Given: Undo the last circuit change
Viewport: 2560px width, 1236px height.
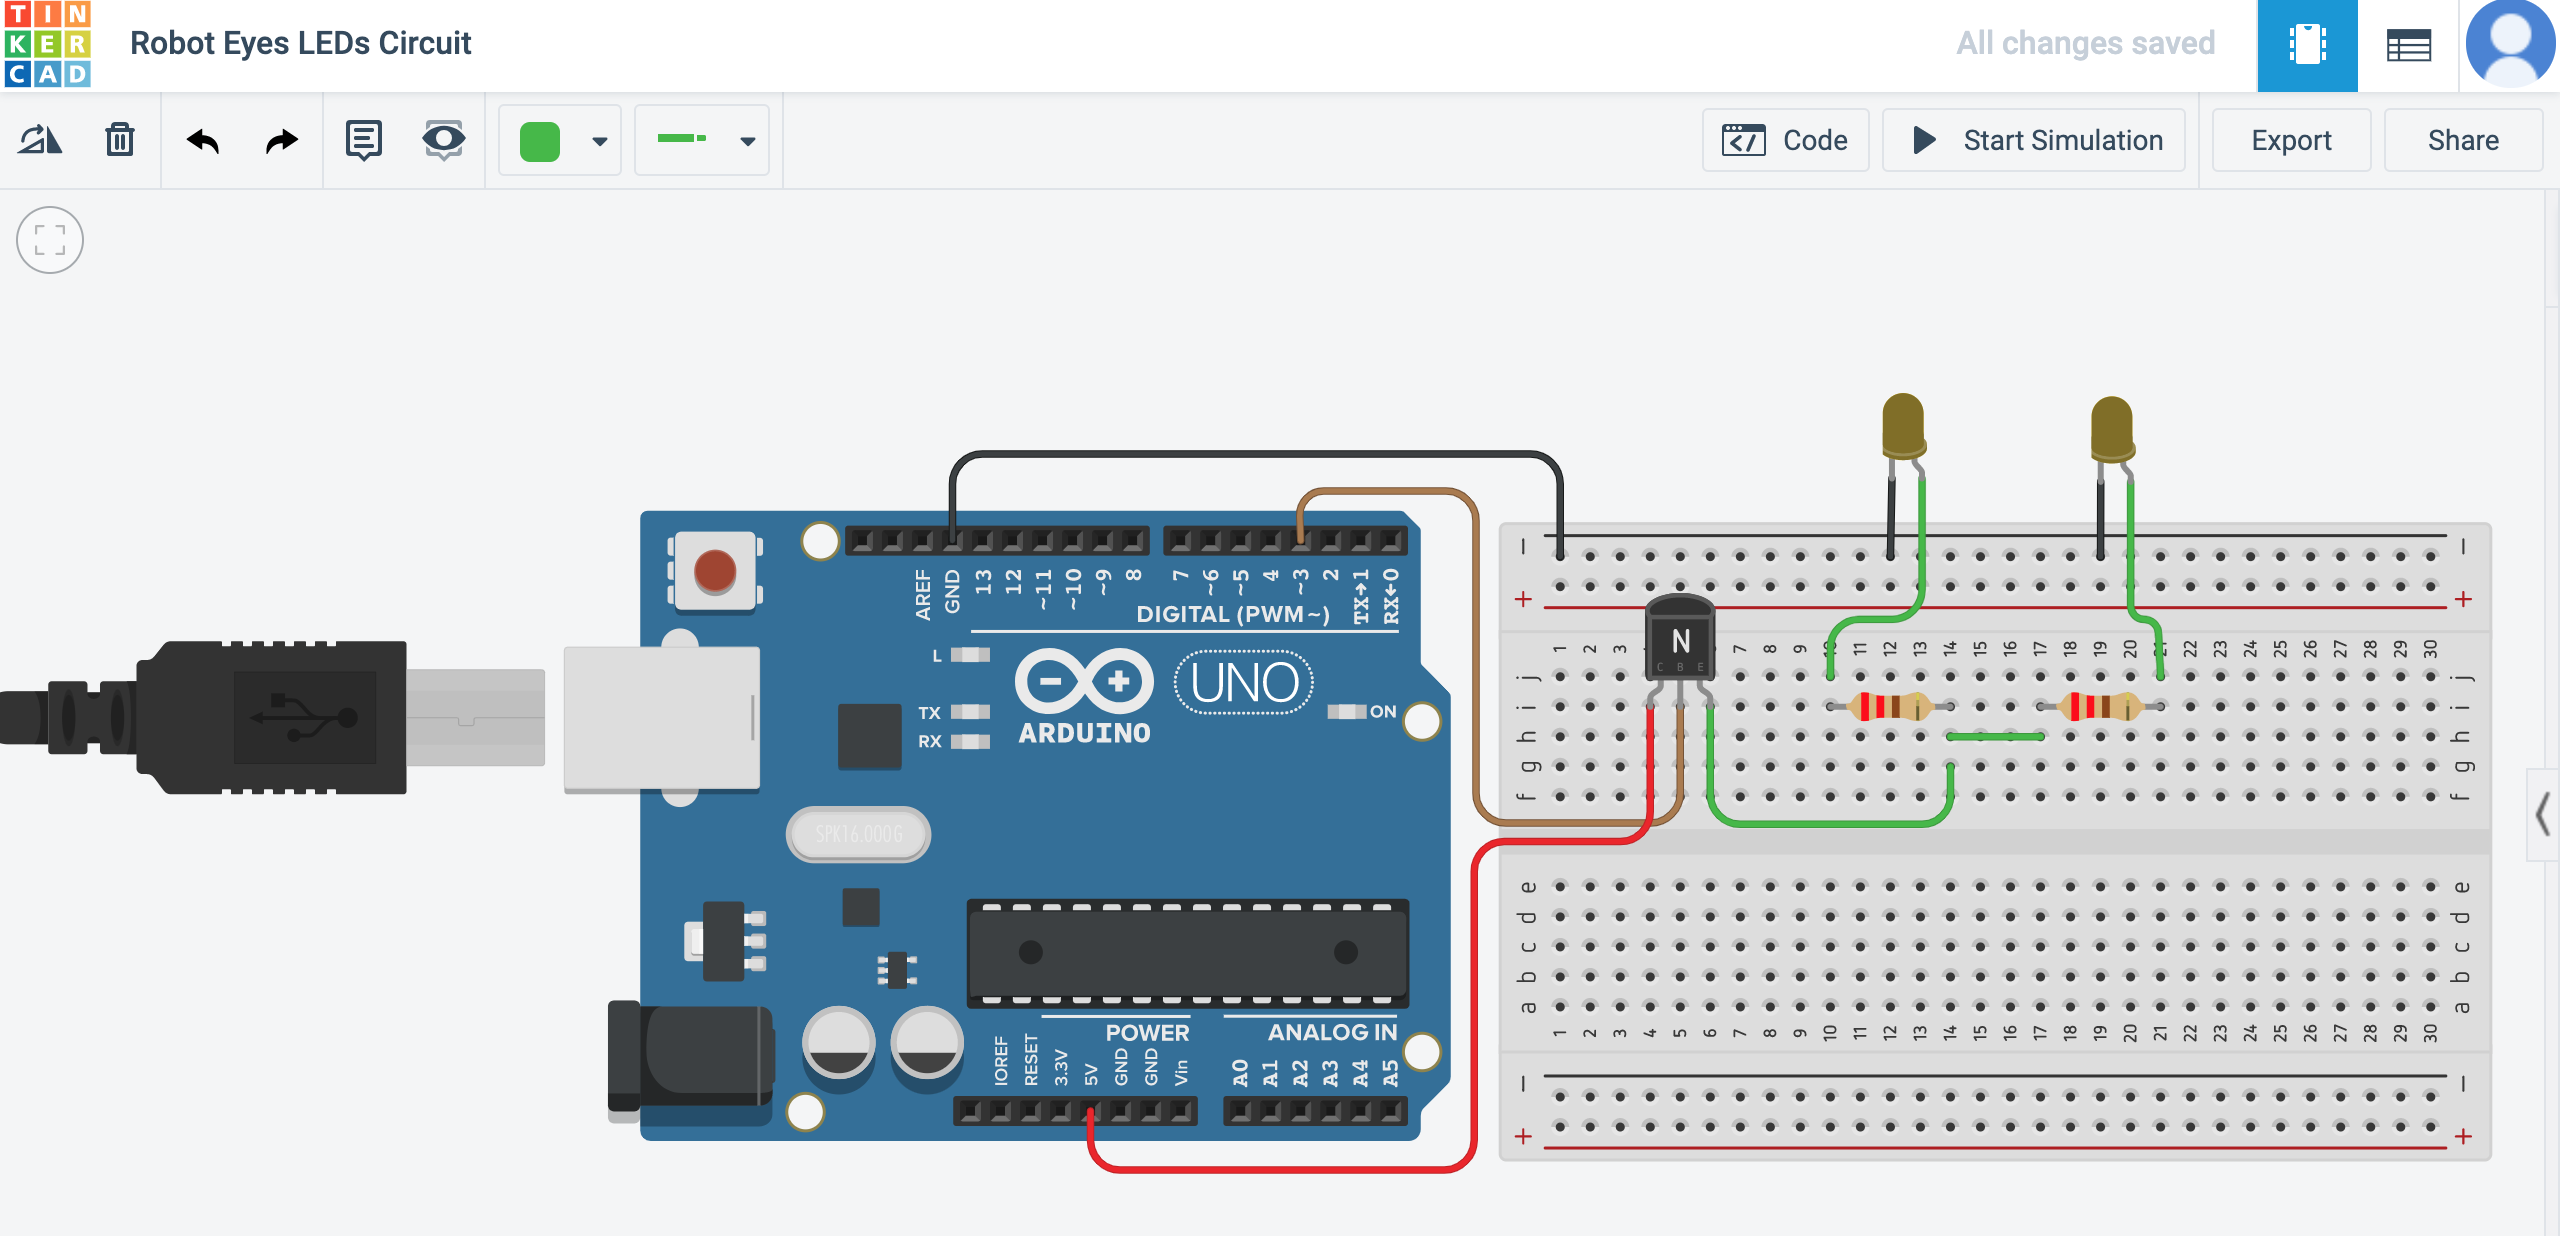Looking at the screenshot, I should 203,140.
